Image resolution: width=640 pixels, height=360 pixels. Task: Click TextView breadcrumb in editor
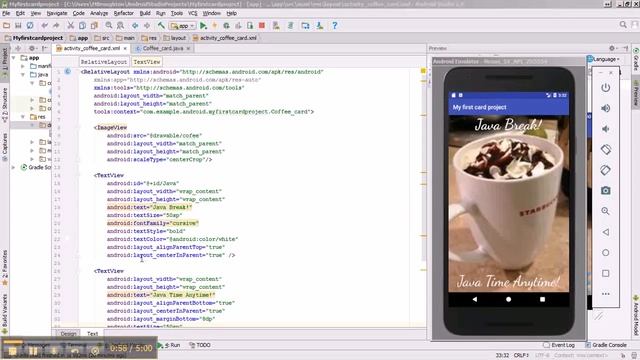pyautogui.click(x=147, y=62)
